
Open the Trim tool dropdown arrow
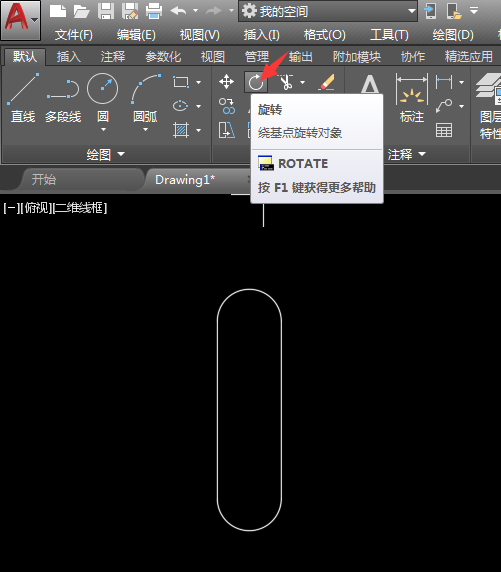point(302,82)
